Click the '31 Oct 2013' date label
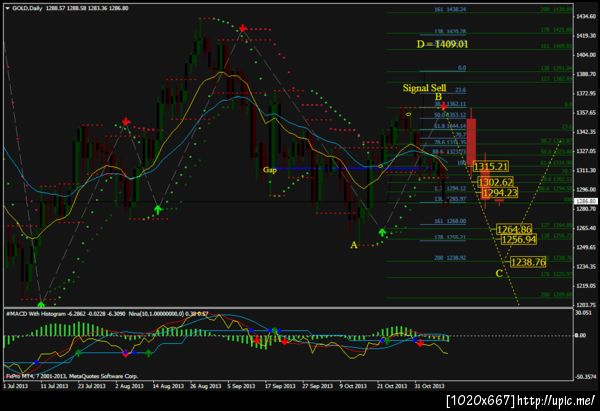 pyautogui.click(x=429, y=386)
